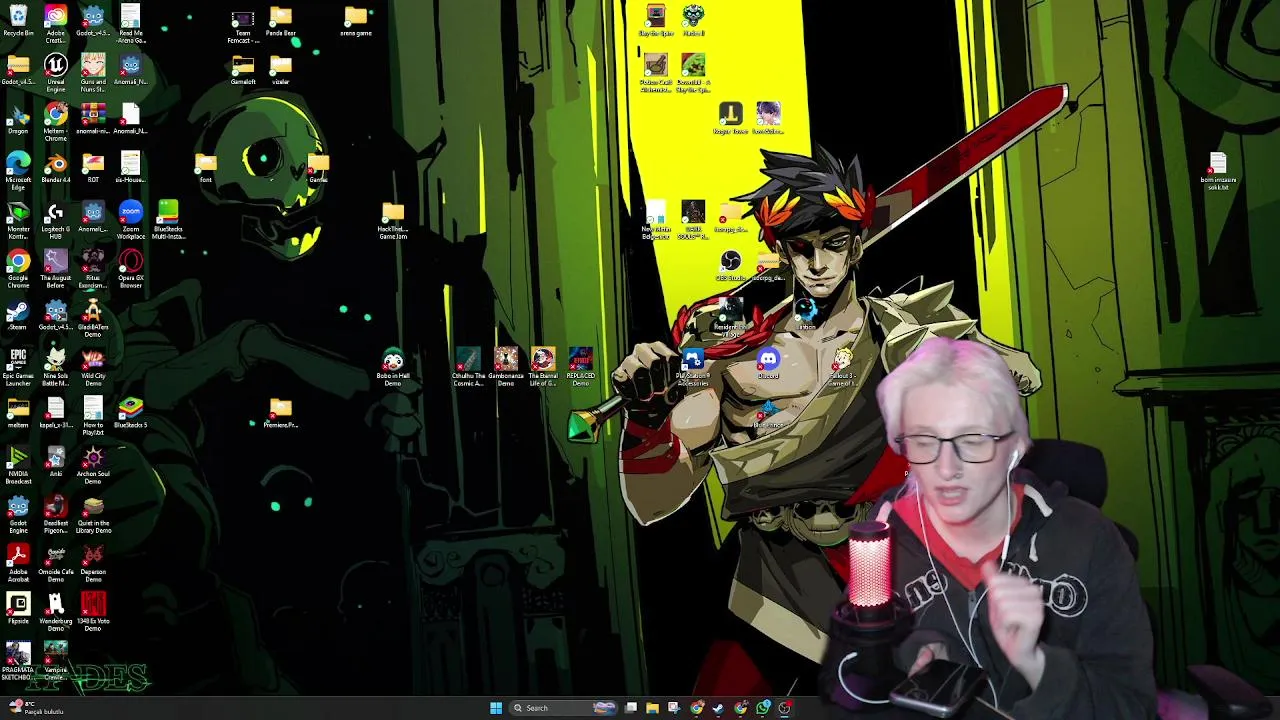This screenshot has height=720, width=1280.
Task: Open NVIDIA Broadcast shortcut
Action: pyautogui.click(x=18, y=465)
